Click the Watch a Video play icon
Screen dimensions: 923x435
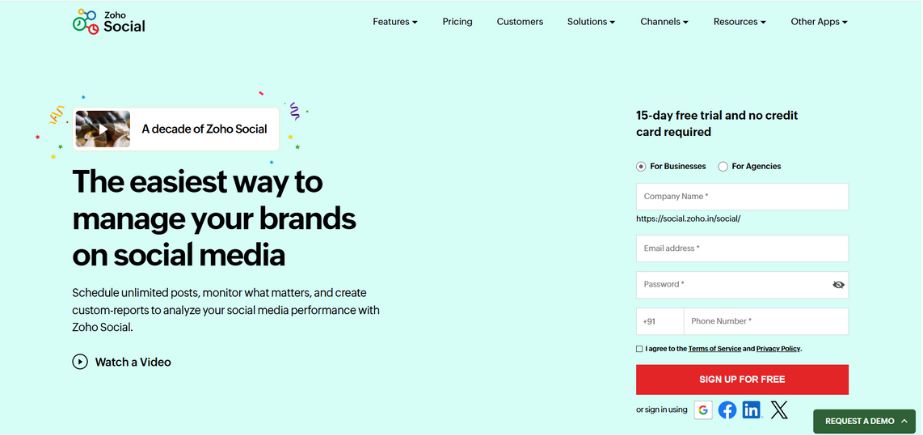80,362
